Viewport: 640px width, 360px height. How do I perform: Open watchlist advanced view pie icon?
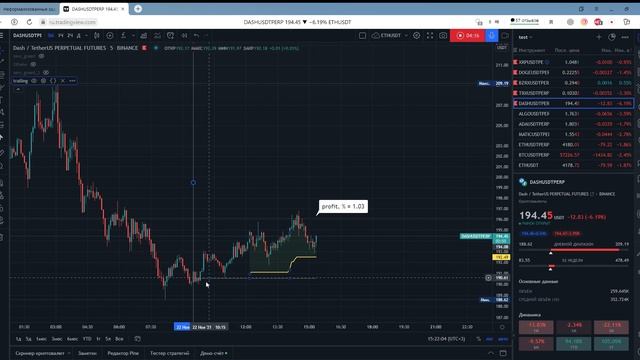tap(612, 37)
